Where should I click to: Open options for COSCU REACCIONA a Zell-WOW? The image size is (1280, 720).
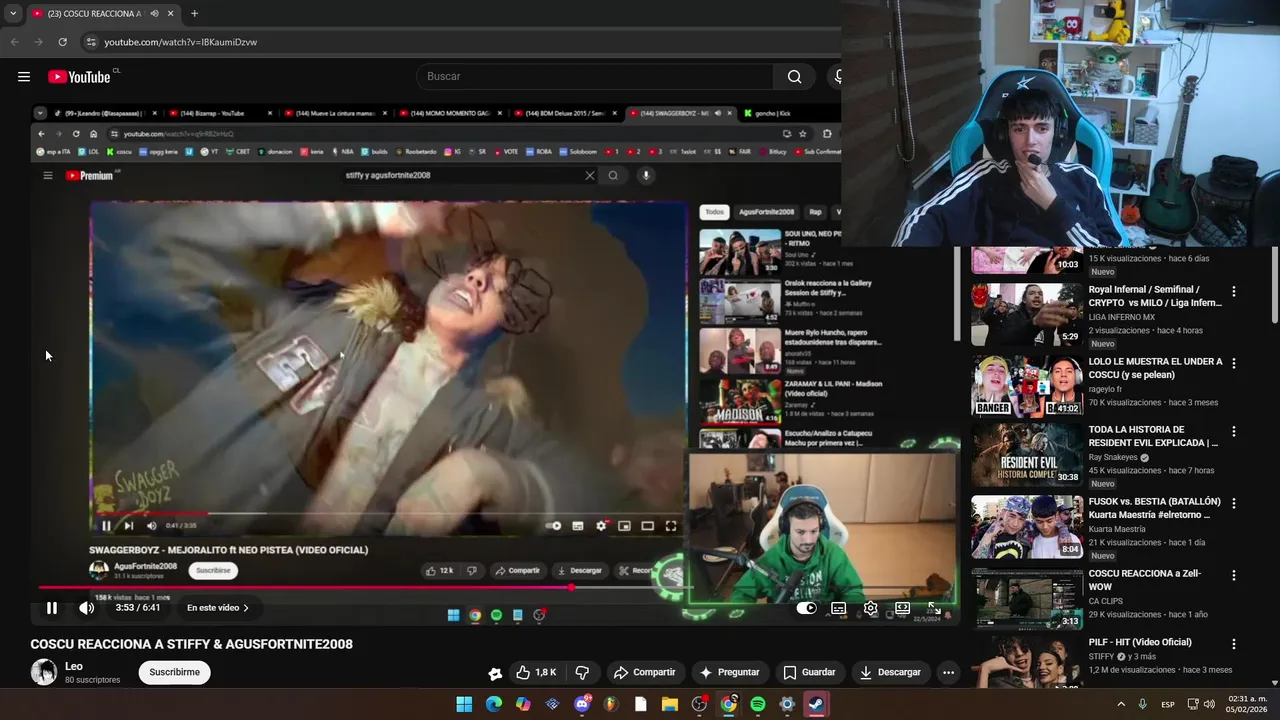tap(1233, 575)
